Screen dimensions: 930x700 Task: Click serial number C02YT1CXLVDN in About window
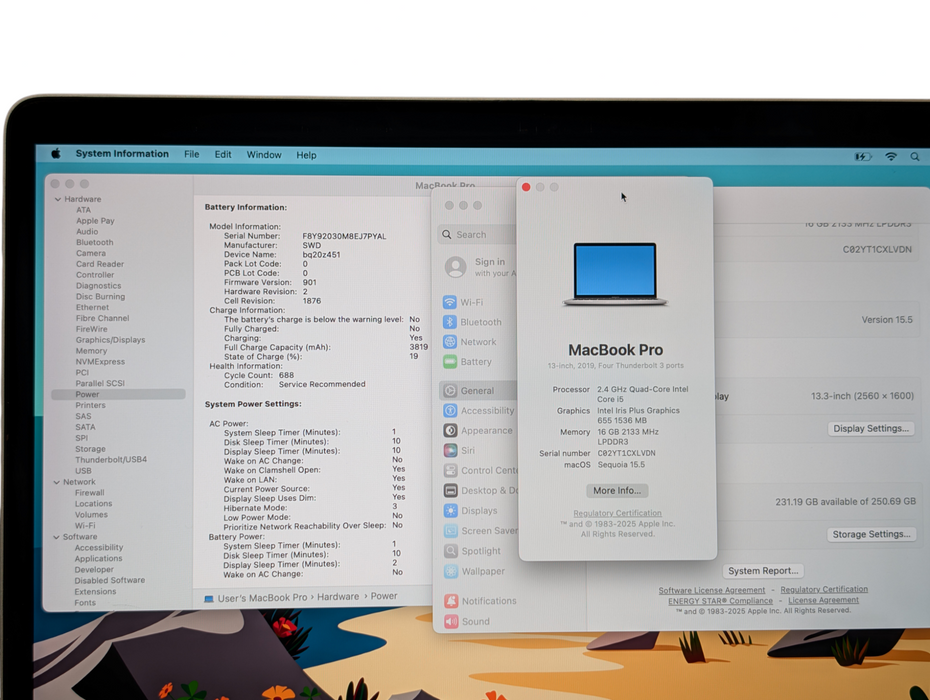click(626, 453)
